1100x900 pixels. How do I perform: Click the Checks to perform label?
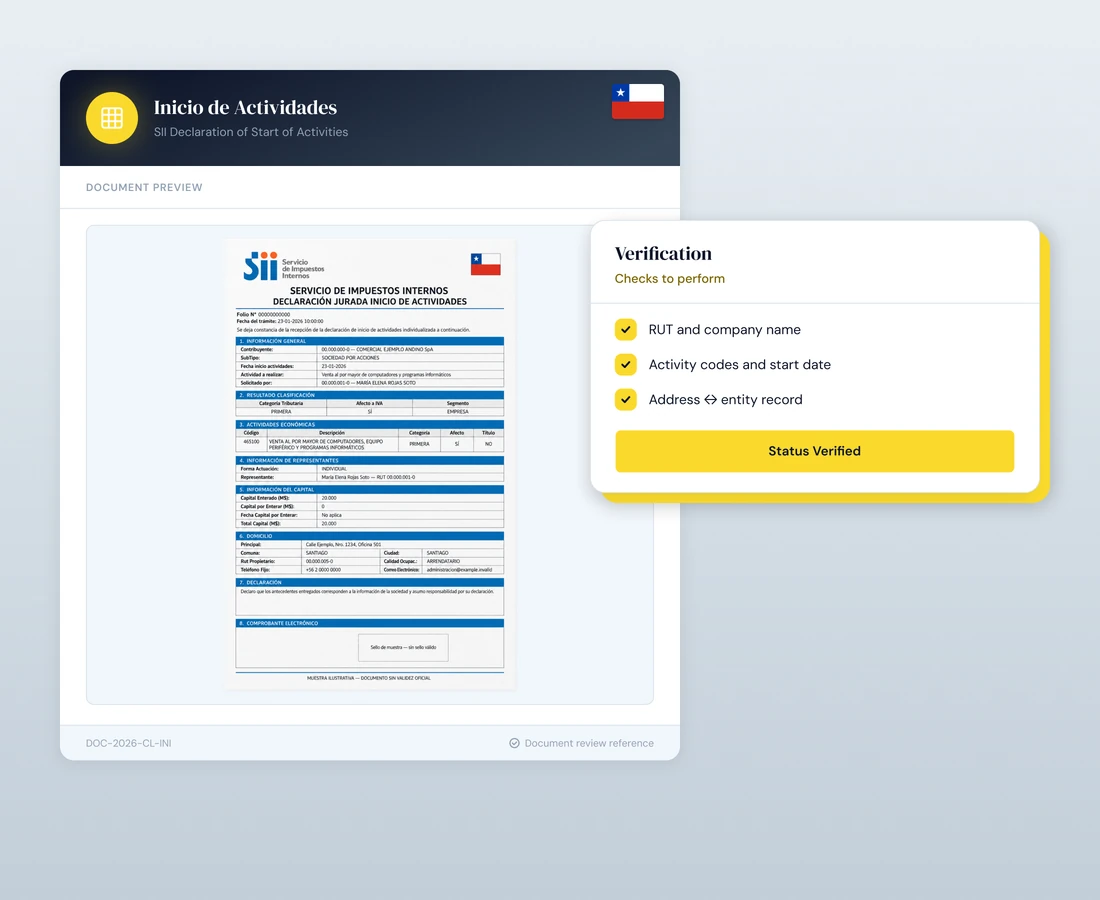[670, 278]
